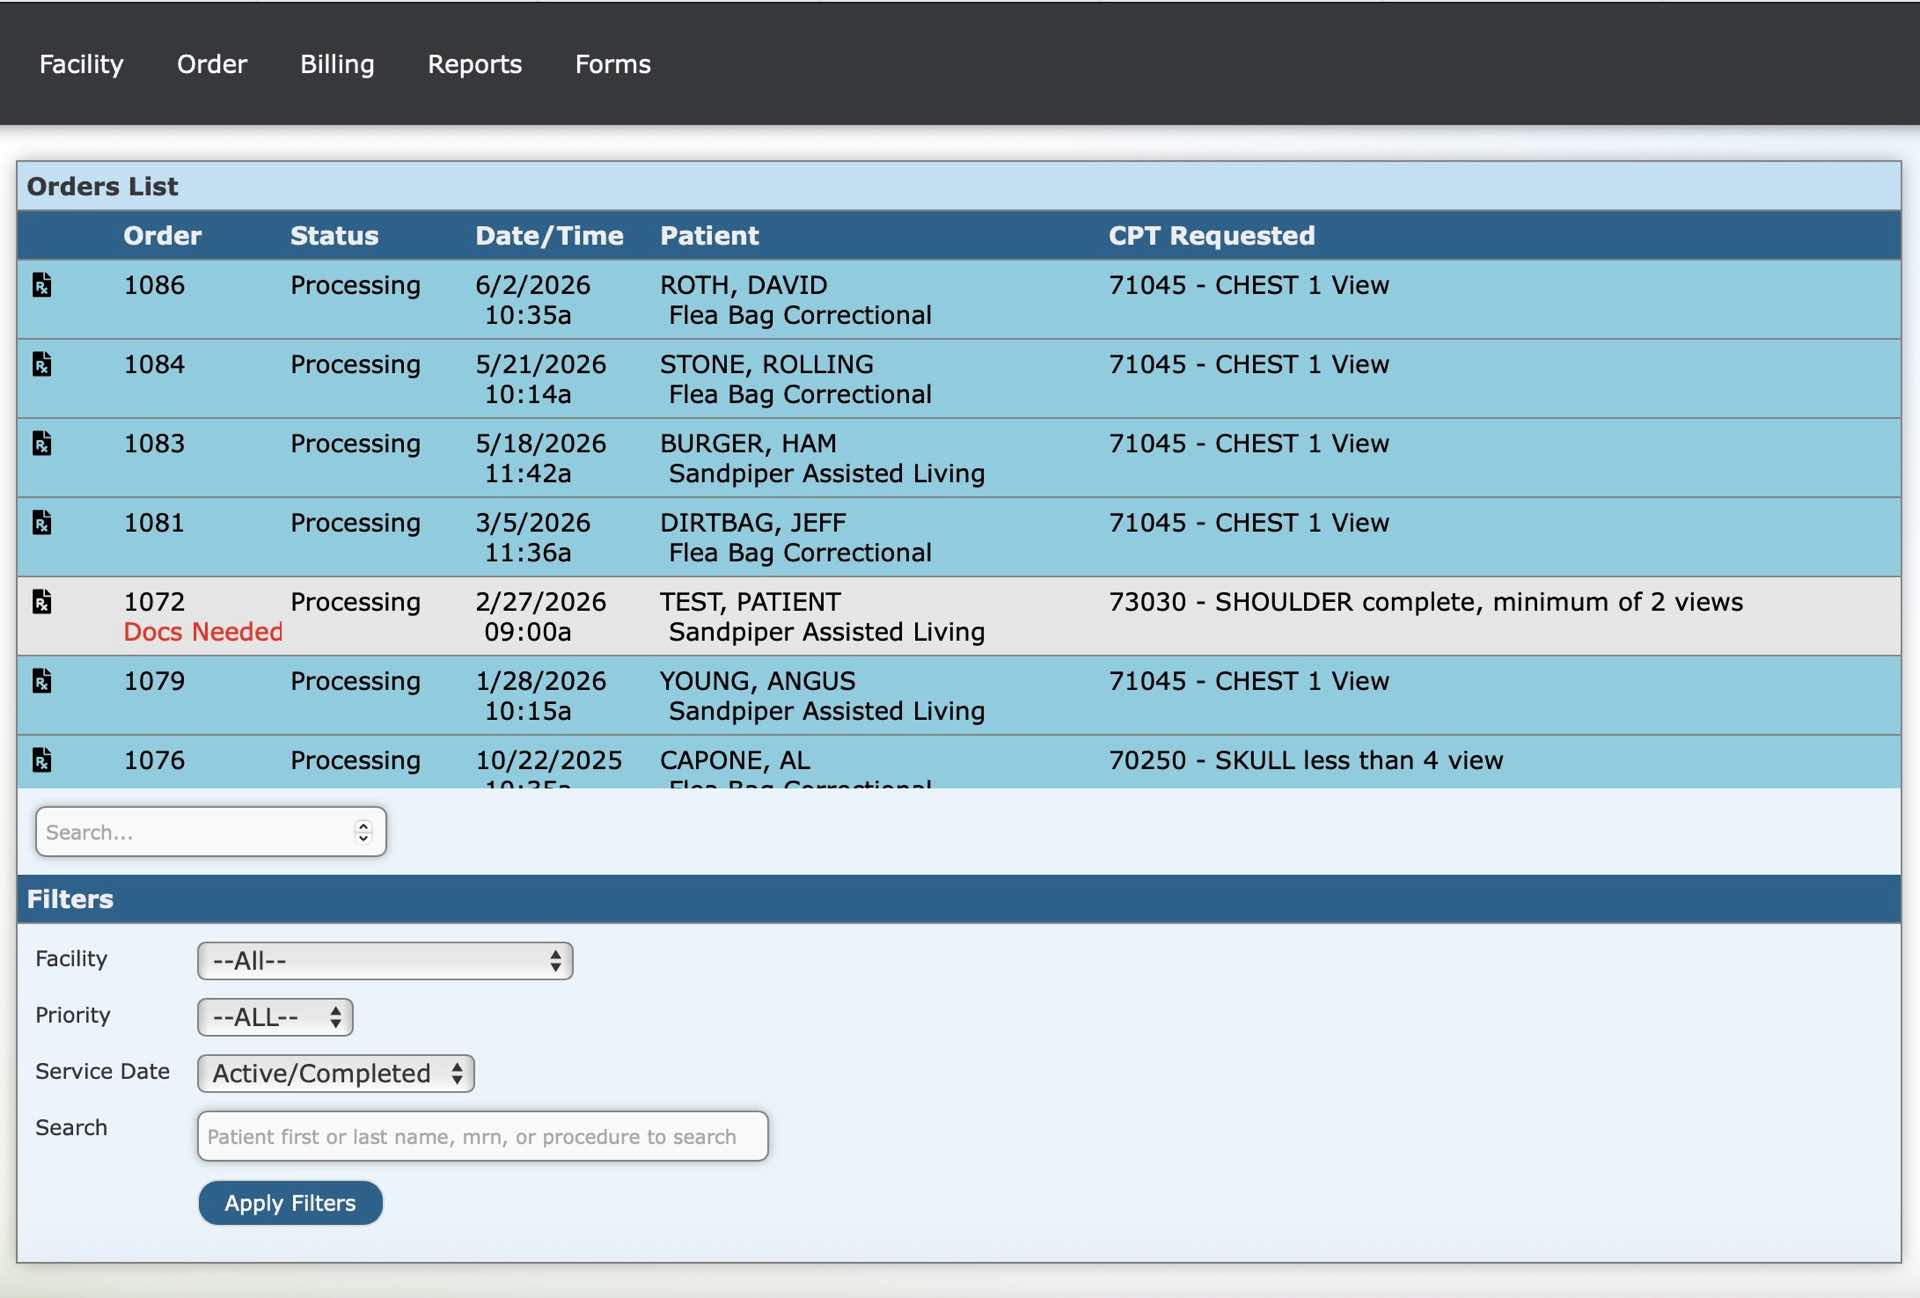The width and height of the screenshot is (1920, 1298).
Task: Click the Processing status of order 1072
Action: coord(355,601)
